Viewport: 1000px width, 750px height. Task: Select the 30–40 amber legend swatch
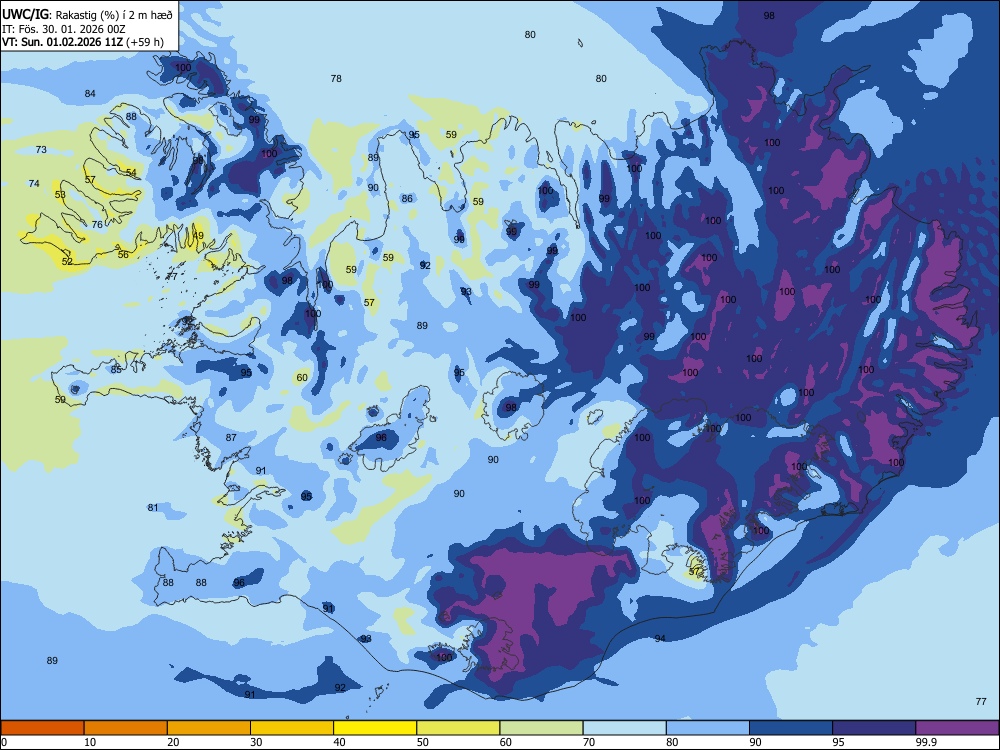pyautogui.click(x=291, y=728)
